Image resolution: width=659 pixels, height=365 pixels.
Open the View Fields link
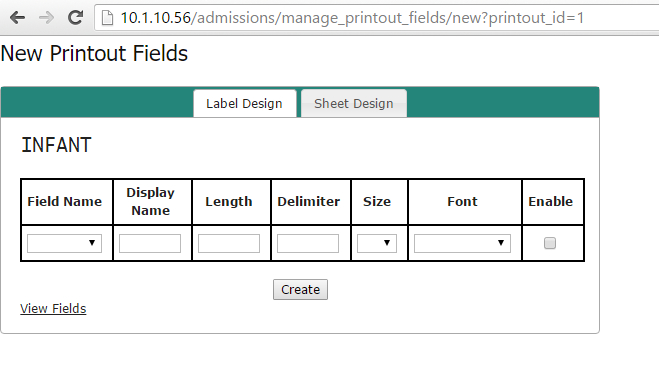click(x=53, y=309)
